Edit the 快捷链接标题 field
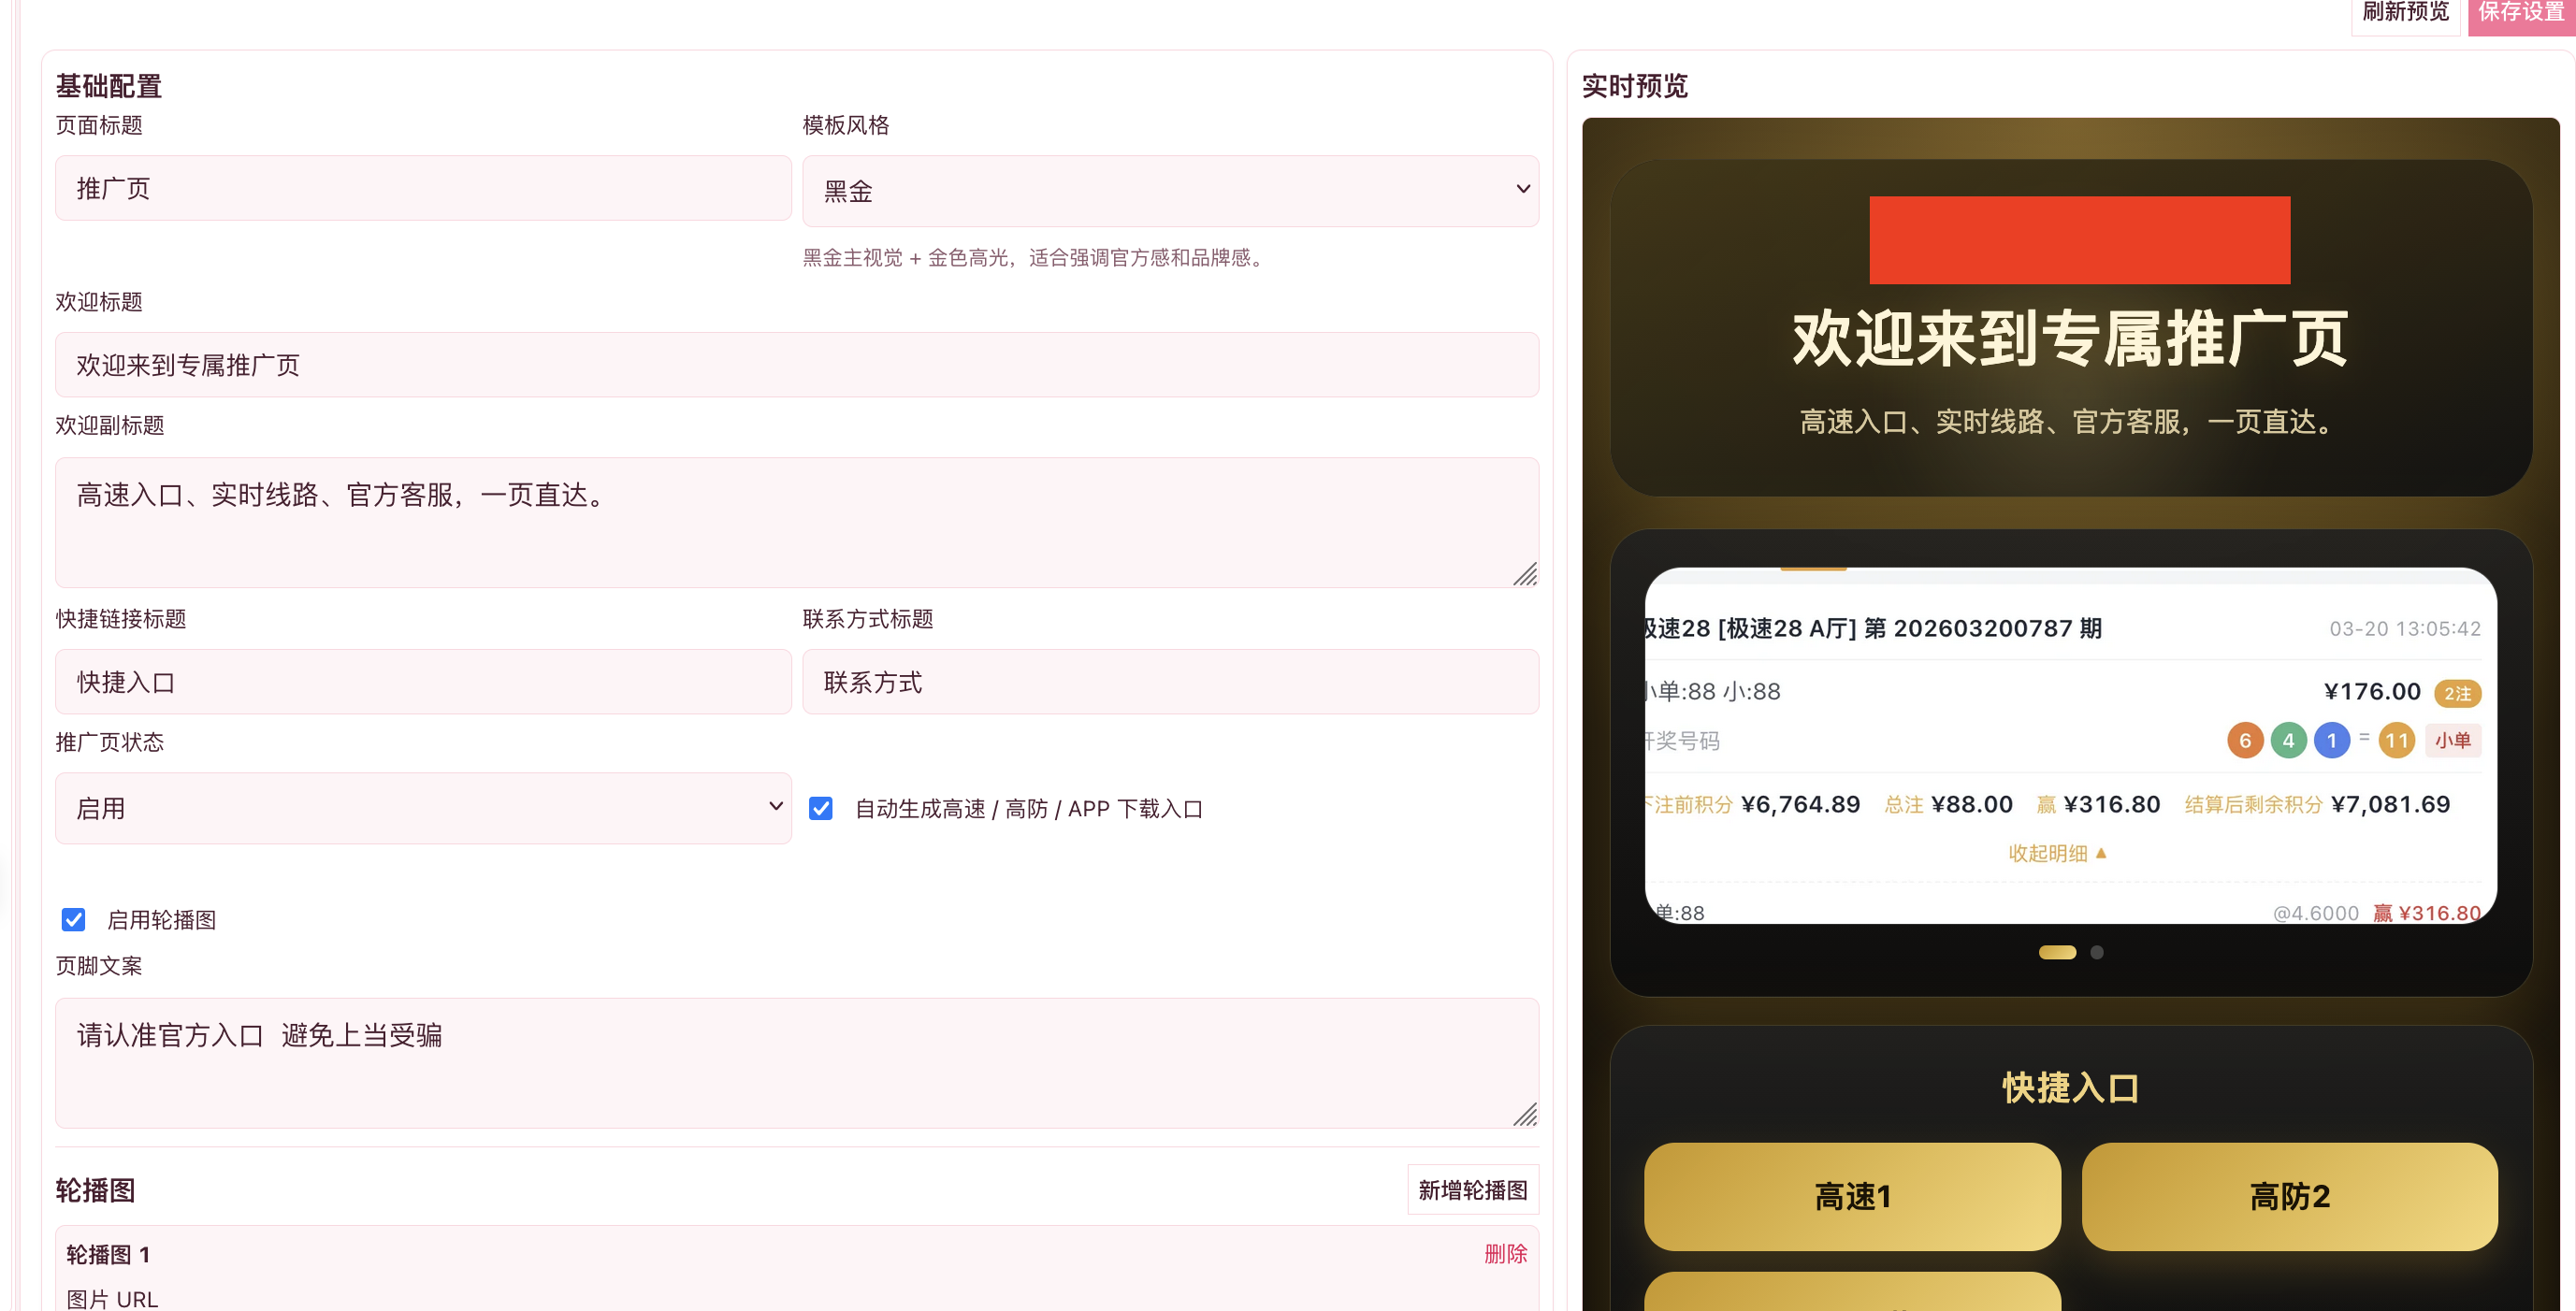Screen dimensions: 2576x1311 pos(423,682)
